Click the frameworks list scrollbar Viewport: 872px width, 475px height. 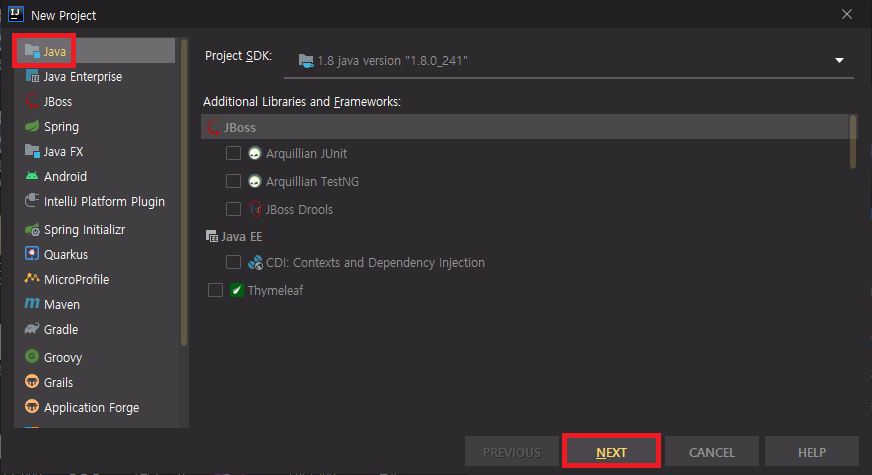[x=853, y=141]
